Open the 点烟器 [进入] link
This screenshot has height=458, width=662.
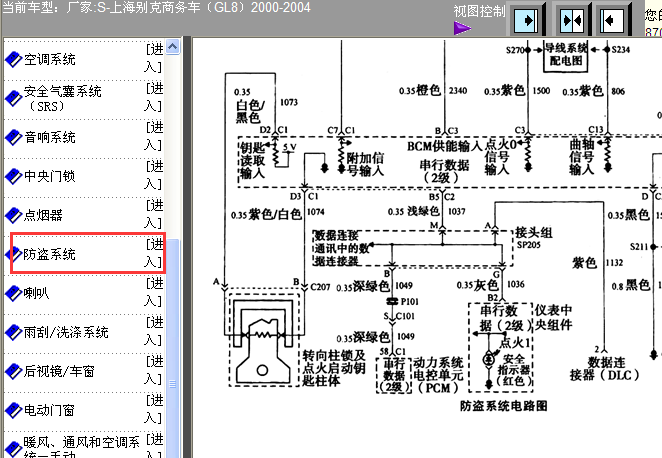[x=154, y=214]
